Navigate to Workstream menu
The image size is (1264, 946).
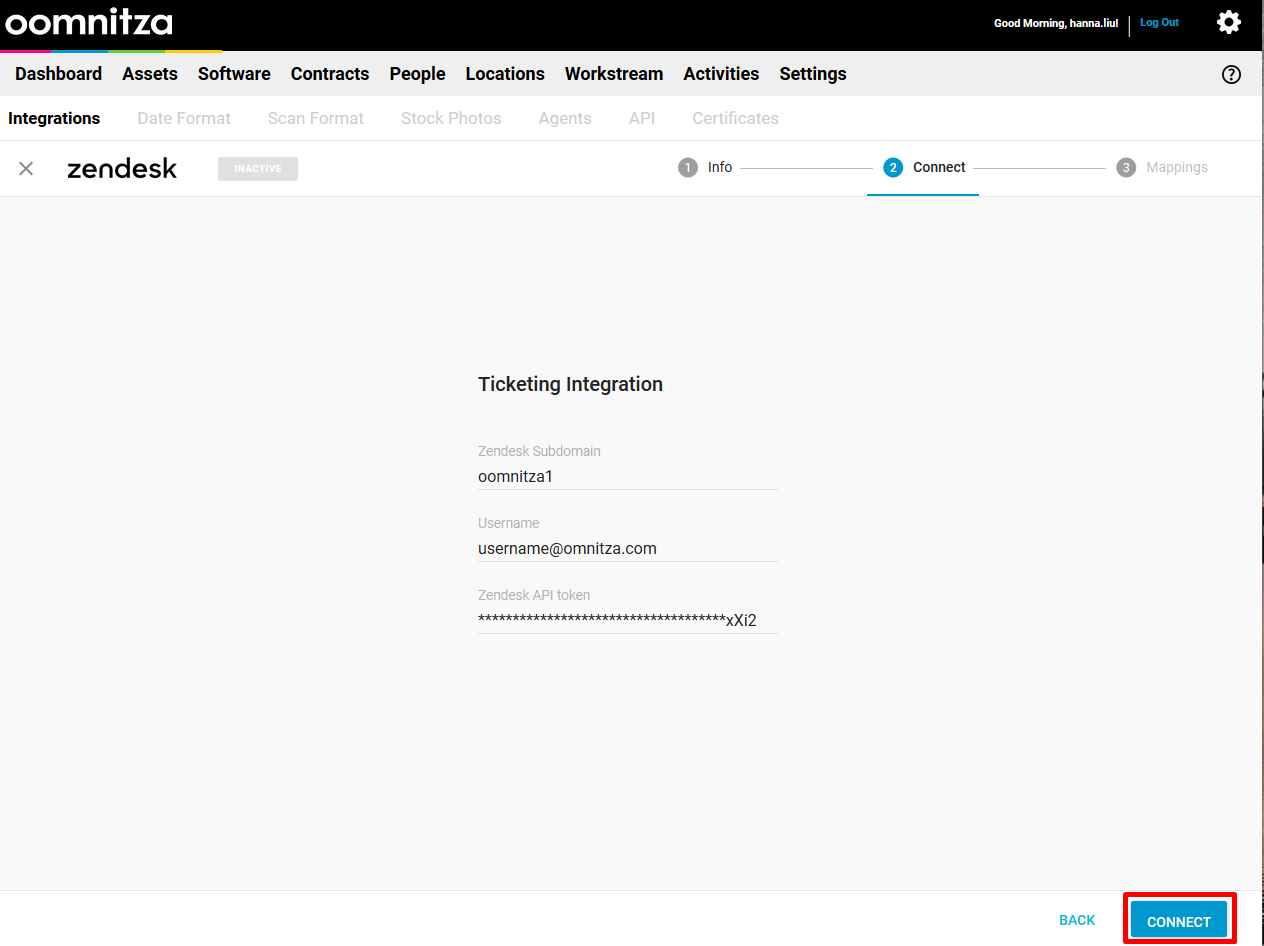pos(614,74)
